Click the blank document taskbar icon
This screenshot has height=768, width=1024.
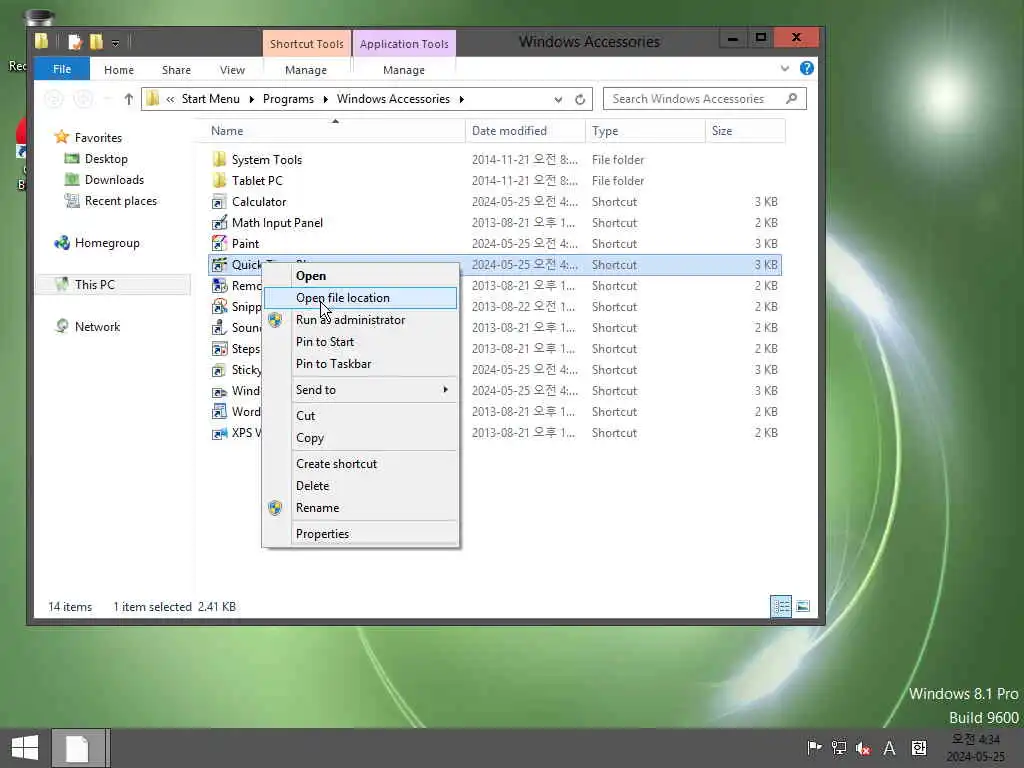(x=78, y=748)
